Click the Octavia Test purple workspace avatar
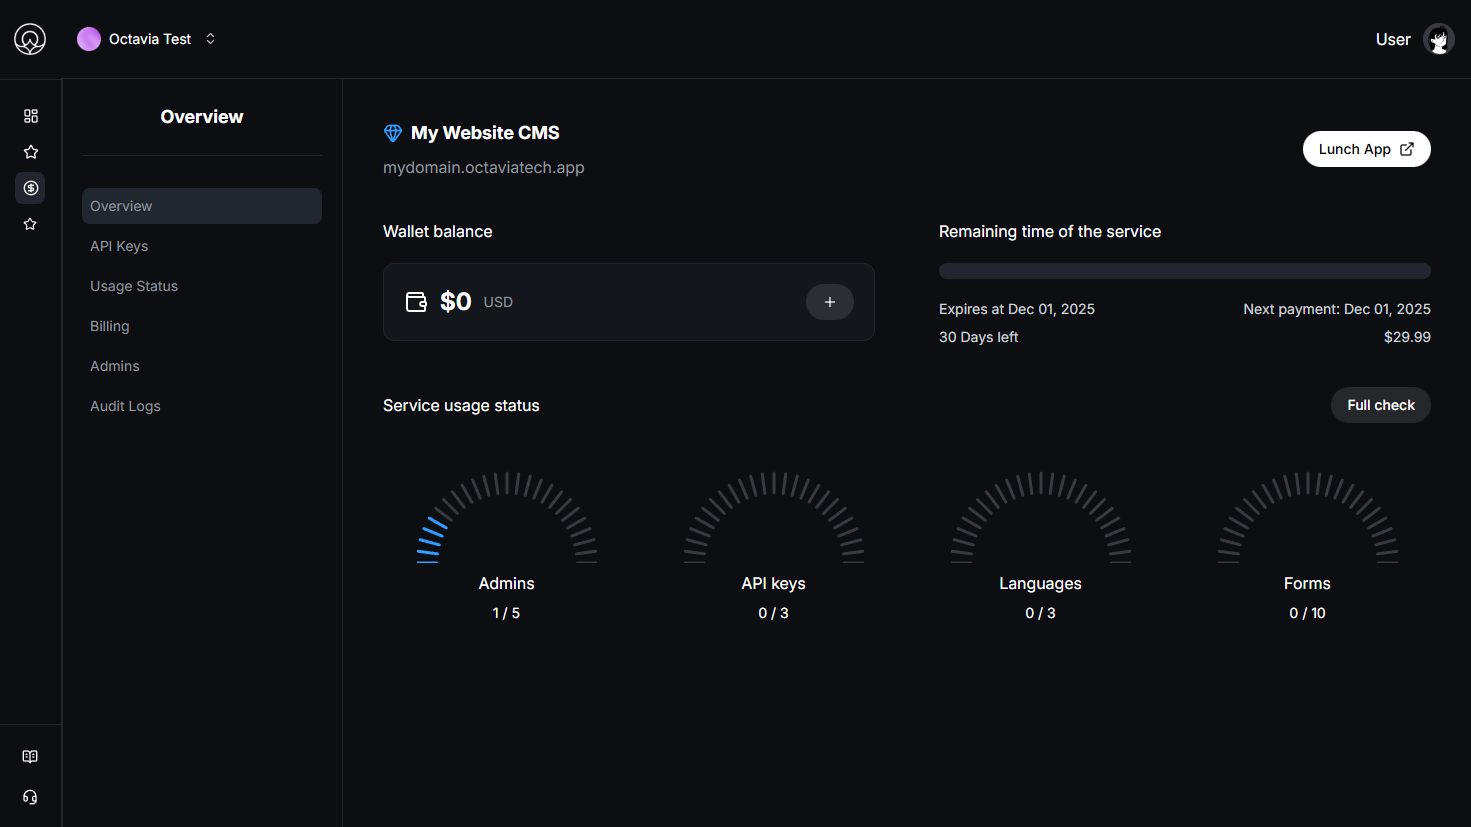This screenshot has height=827, width=1471. click(88, 38)
